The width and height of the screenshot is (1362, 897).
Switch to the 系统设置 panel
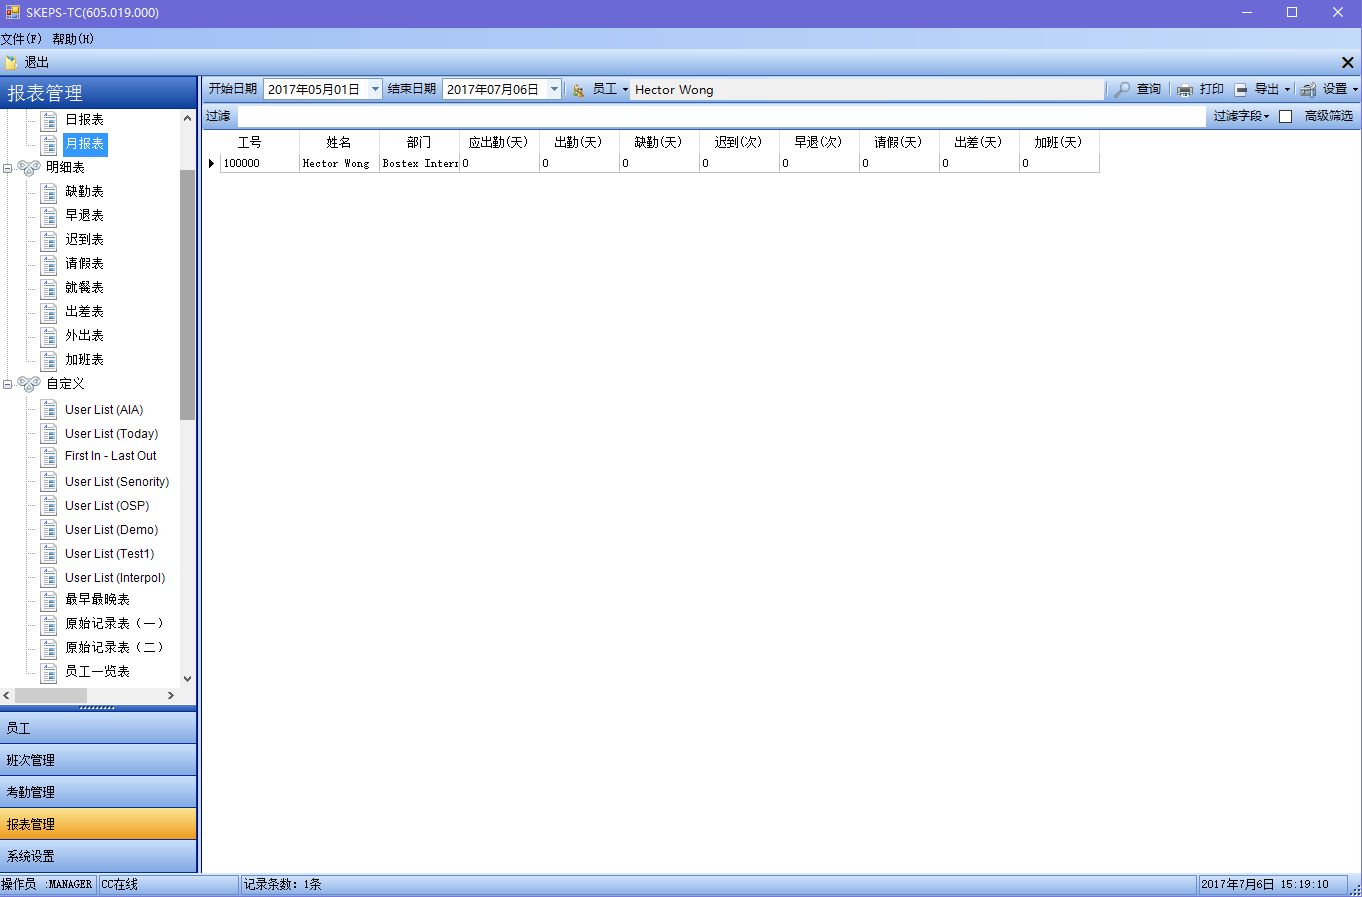[x=98, y=856]
